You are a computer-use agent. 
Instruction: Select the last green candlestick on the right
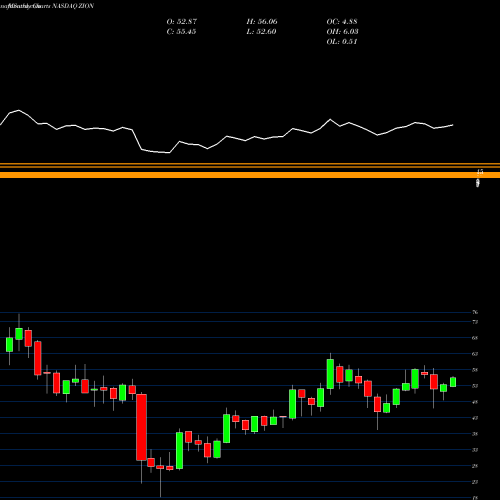pos(453,382)
